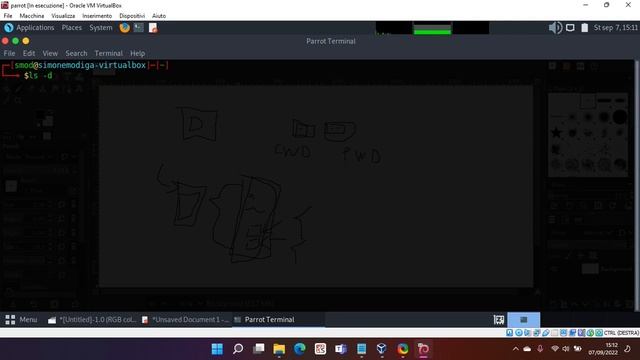This screenshot has height=360, width=640.
Task: Open the network status icon in Parrot panel
Action: coord(570,28)
